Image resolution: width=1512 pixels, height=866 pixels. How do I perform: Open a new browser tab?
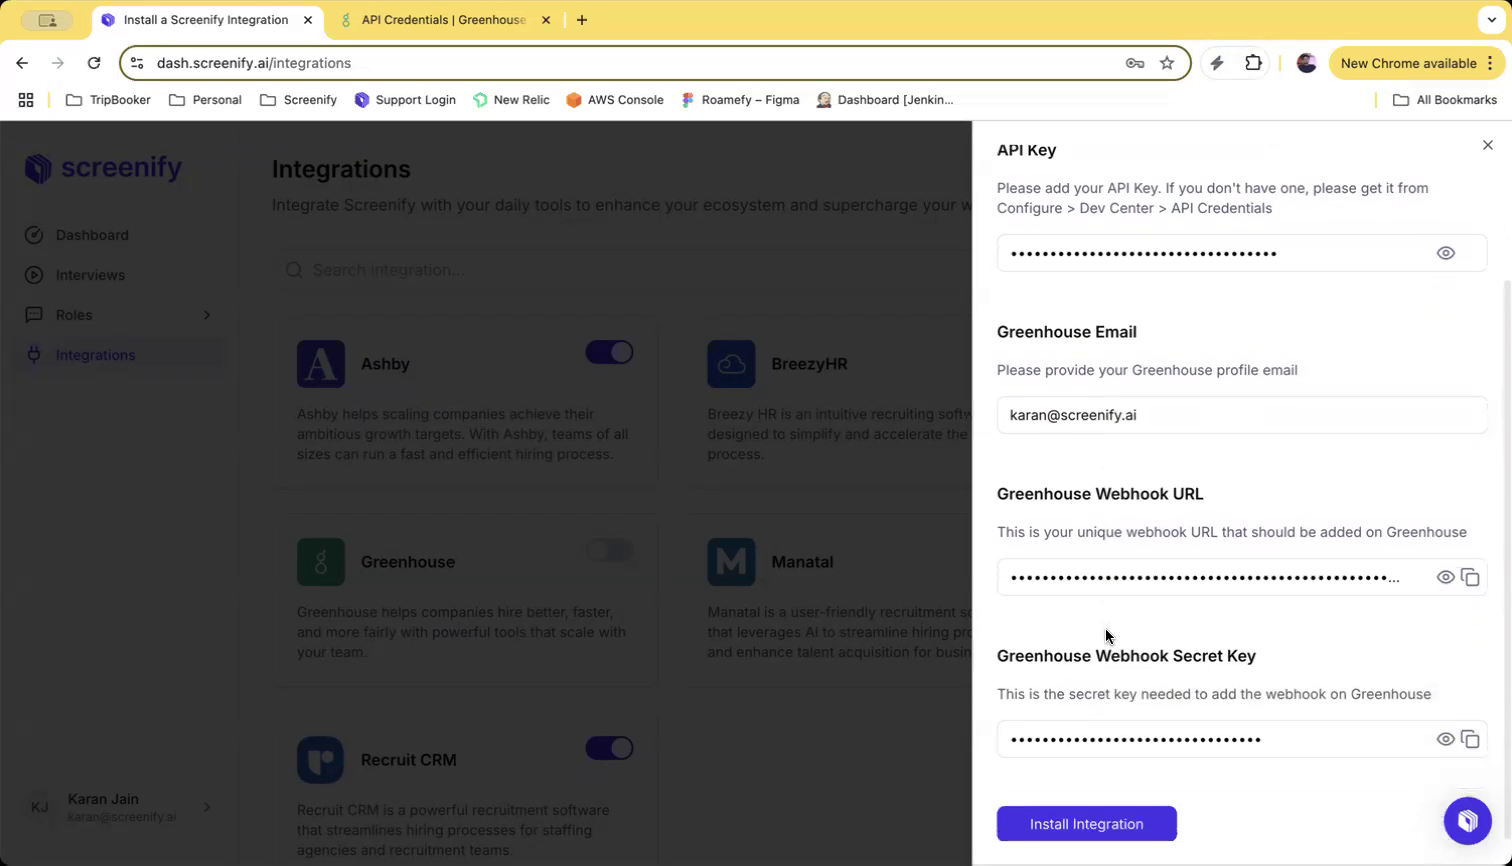(582, 20)
